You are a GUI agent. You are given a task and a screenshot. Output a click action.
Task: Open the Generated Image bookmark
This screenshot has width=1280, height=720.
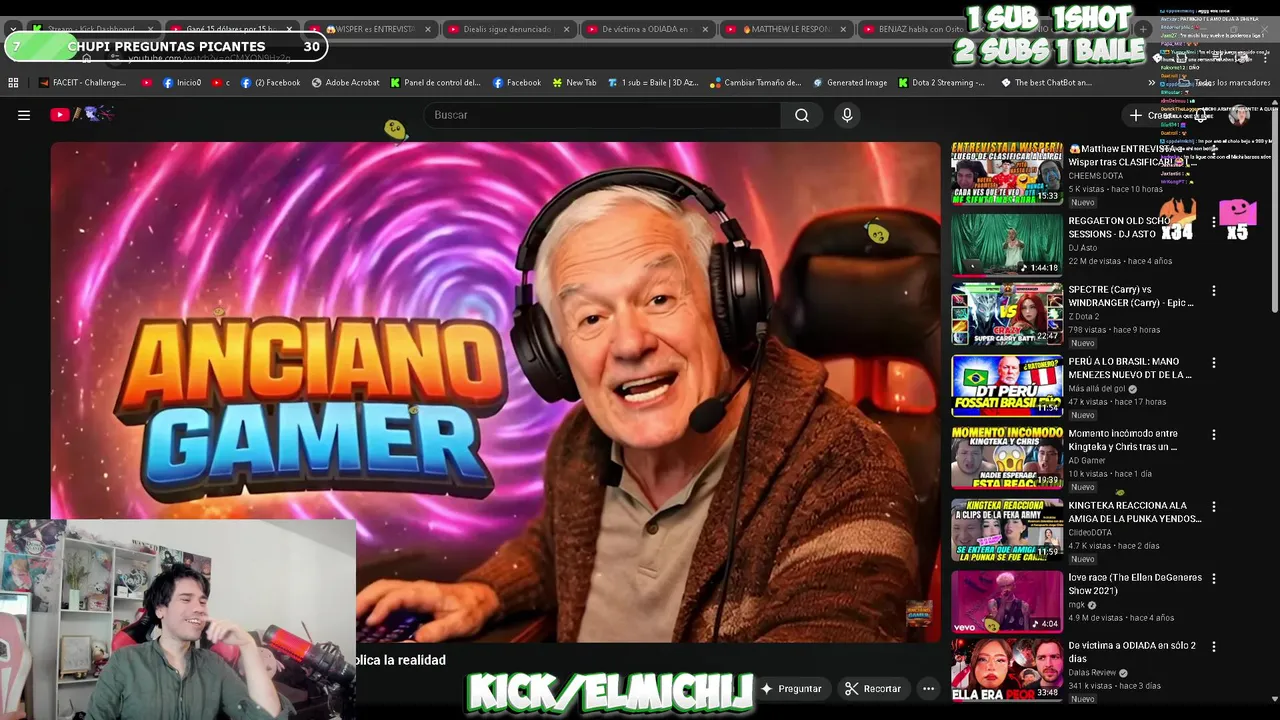(x=850, y=83)
